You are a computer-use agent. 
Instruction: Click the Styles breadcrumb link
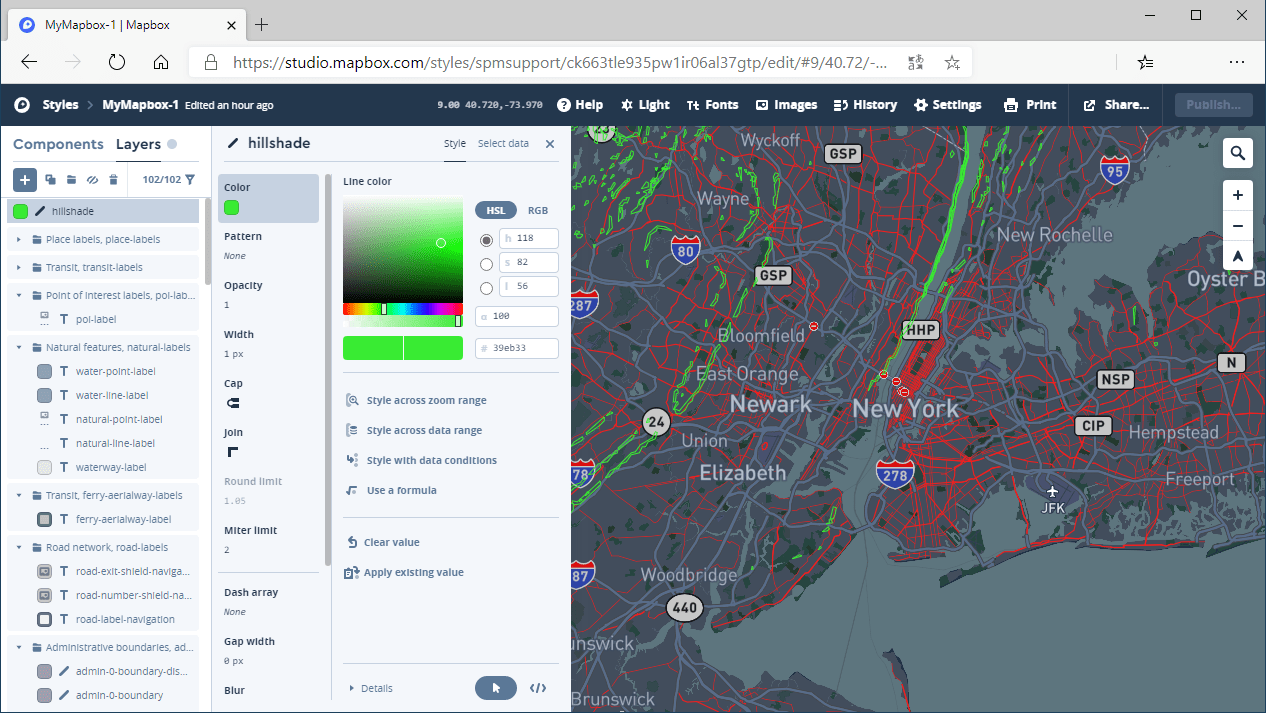pos(60,105)
